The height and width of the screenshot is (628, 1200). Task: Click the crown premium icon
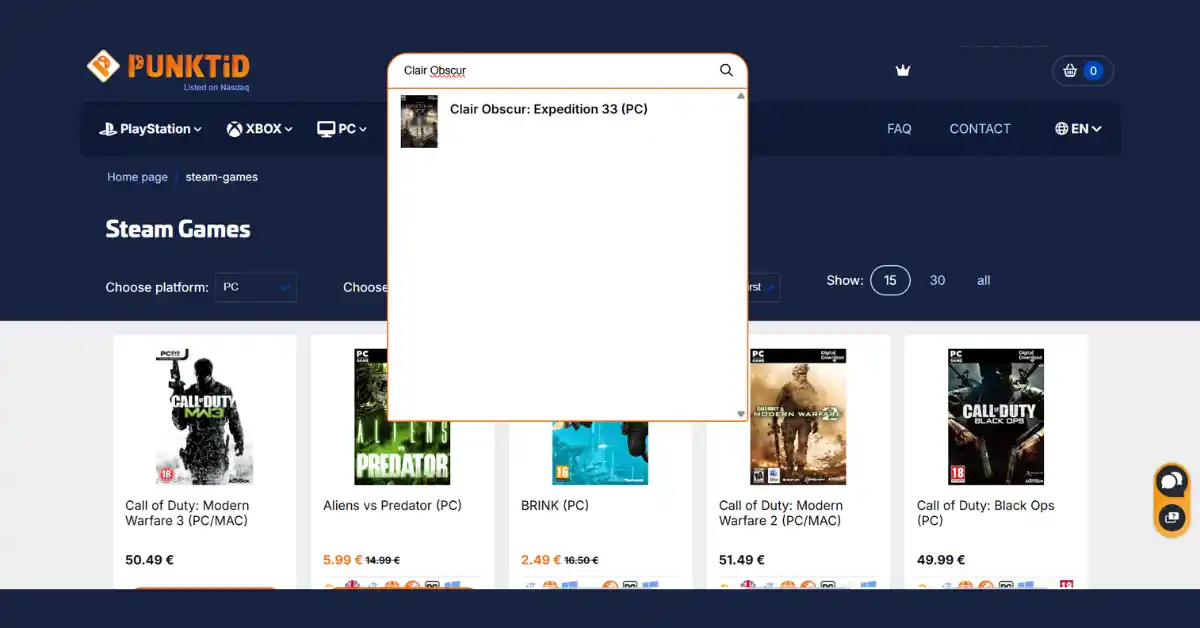[x=903, y=71]
